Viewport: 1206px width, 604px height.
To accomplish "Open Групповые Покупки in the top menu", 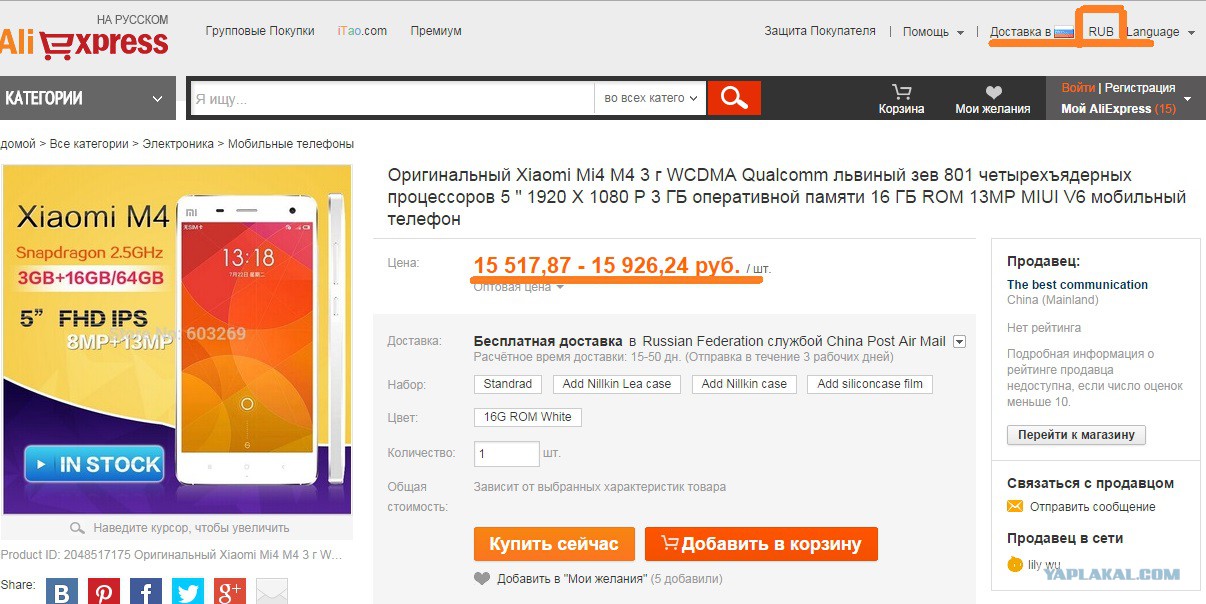I will (x=260, y=31).
